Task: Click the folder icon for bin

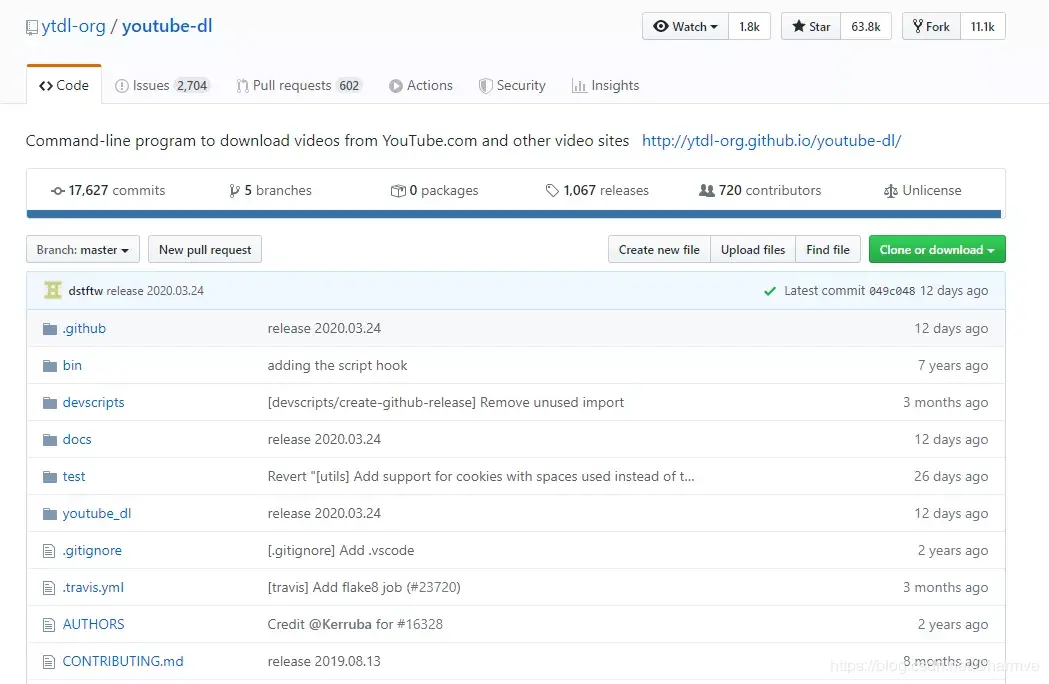Action: 50,365
